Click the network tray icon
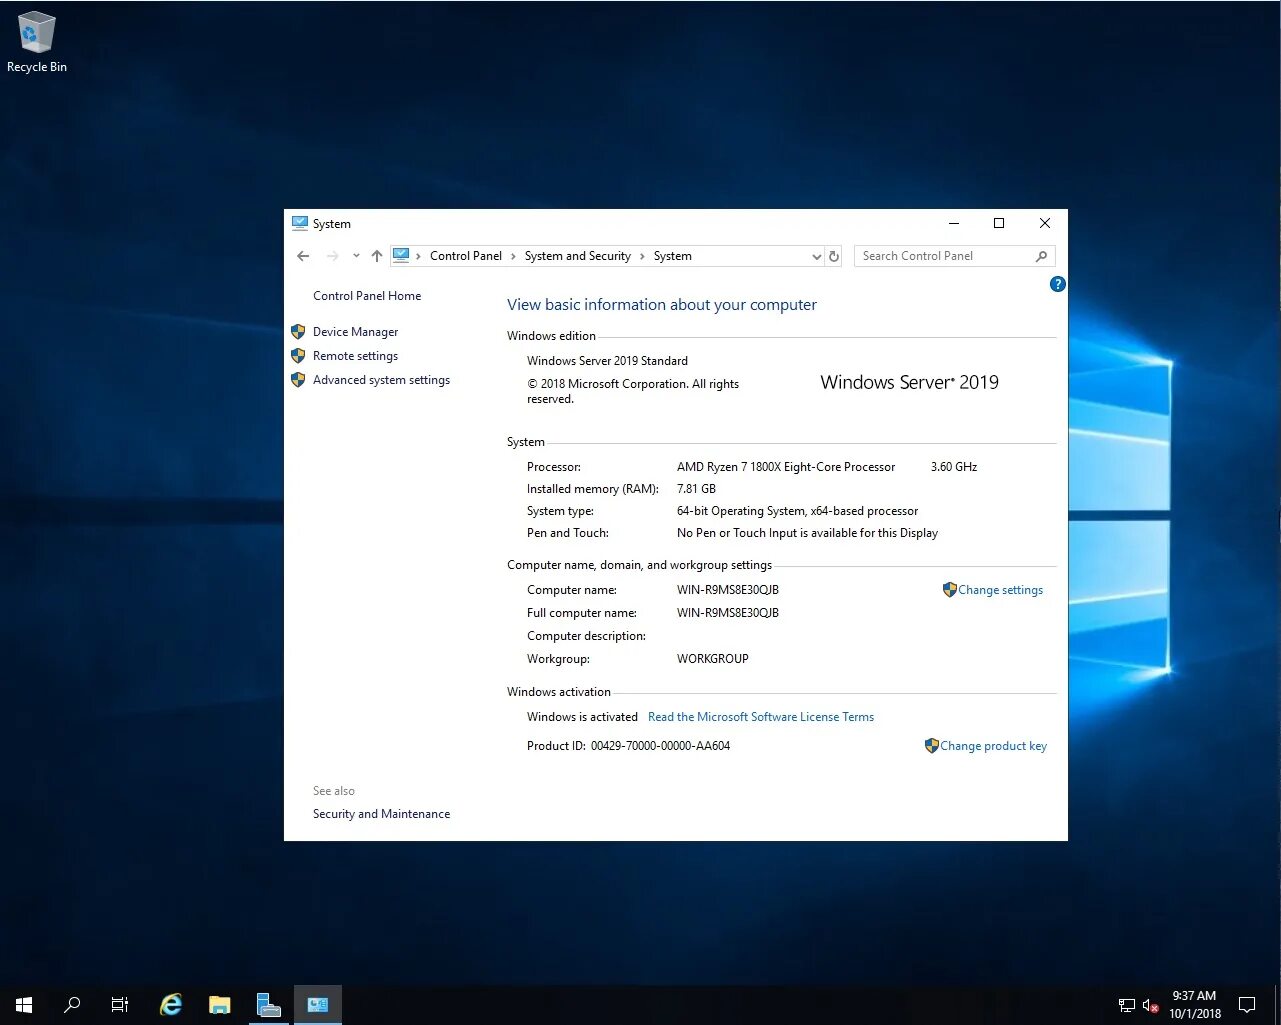1281x1025 pixels. (1127, 1006)
